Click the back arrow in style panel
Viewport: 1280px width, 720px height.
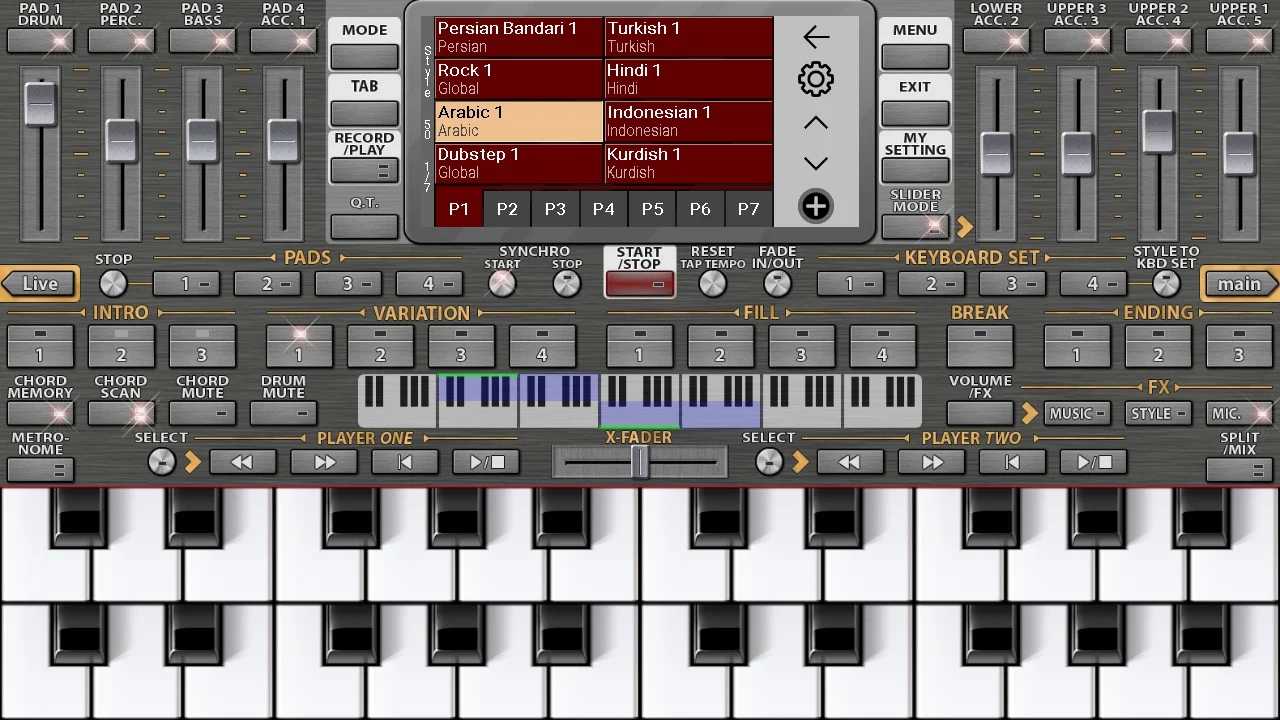(816, 38)
